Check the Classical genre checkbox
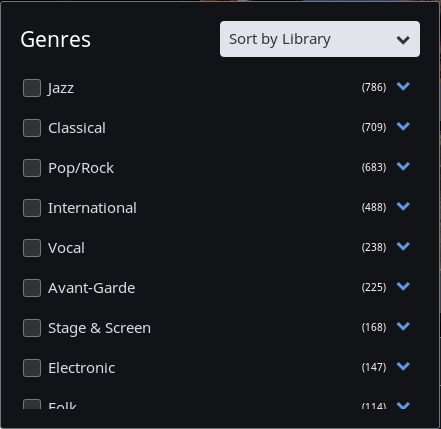This screenshot has width=441, height=429. (x=32, y=128)
